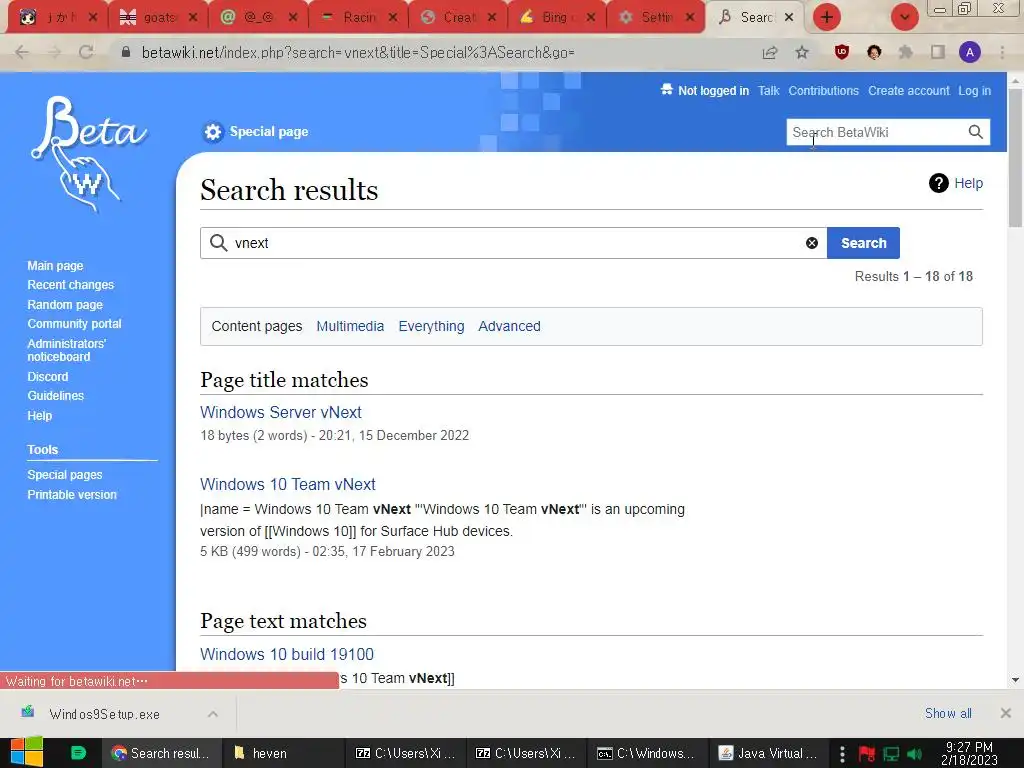Image resolution: width=1024 pixels, height=768 pixels.
Task: Open the green chat app in taskbar
Action: pos(78,753)
